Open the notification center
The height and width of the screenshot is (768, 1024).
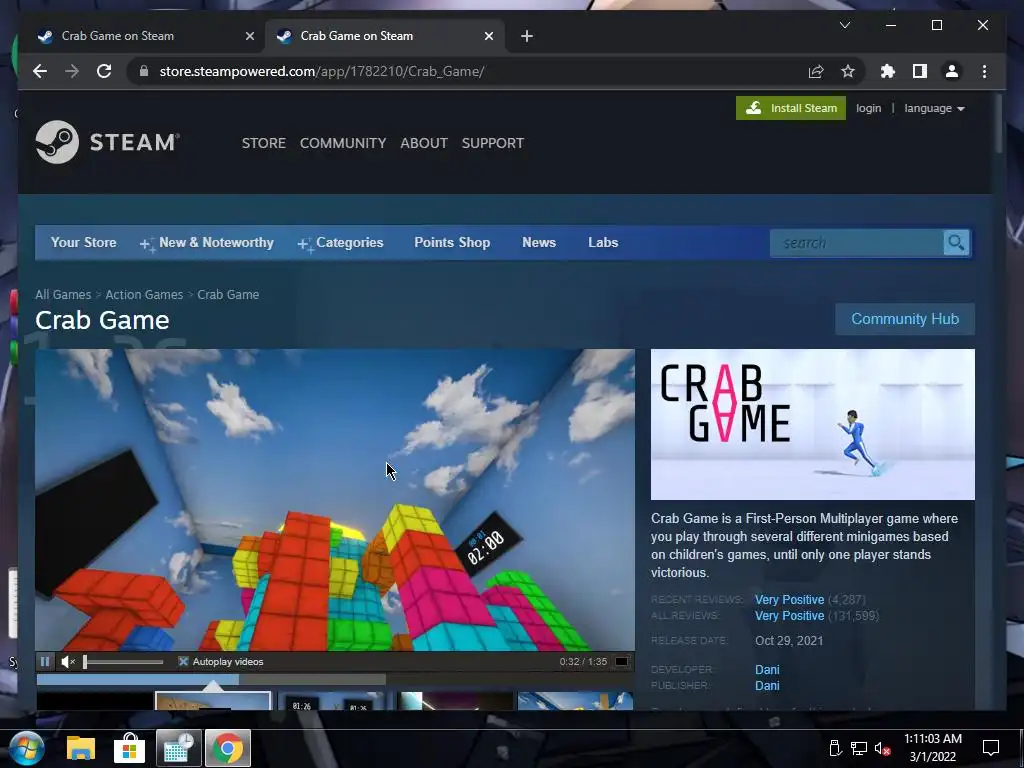coord(991,748)
